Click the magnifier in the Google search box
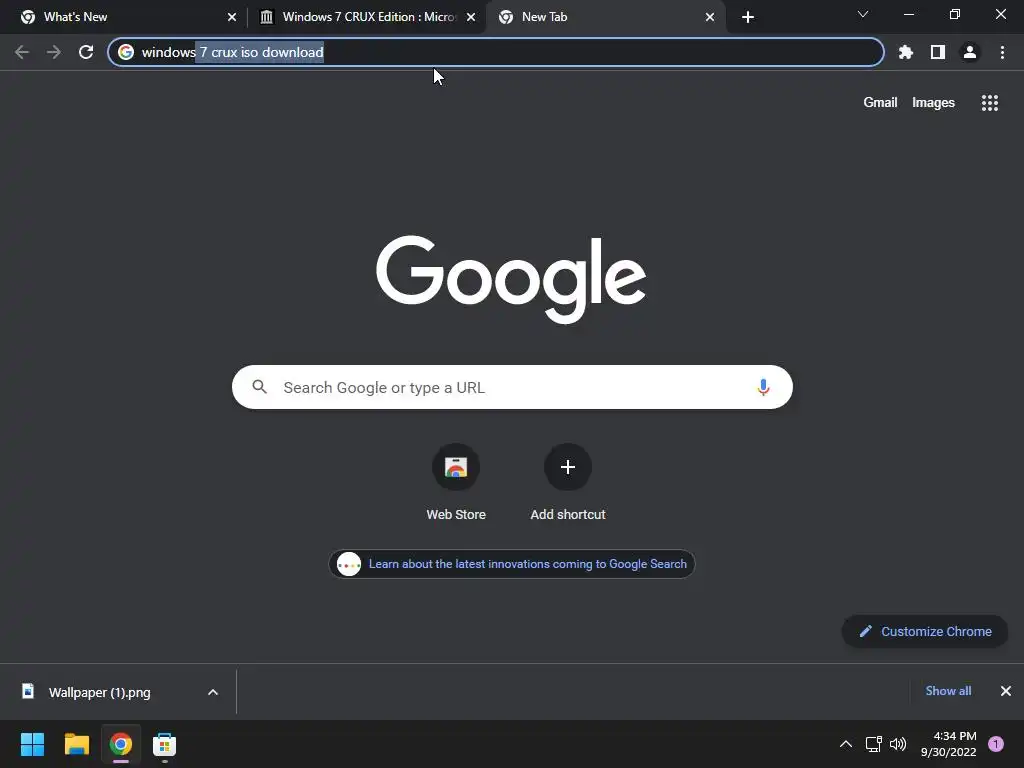The image size is (1024, 768). point(259,387)
